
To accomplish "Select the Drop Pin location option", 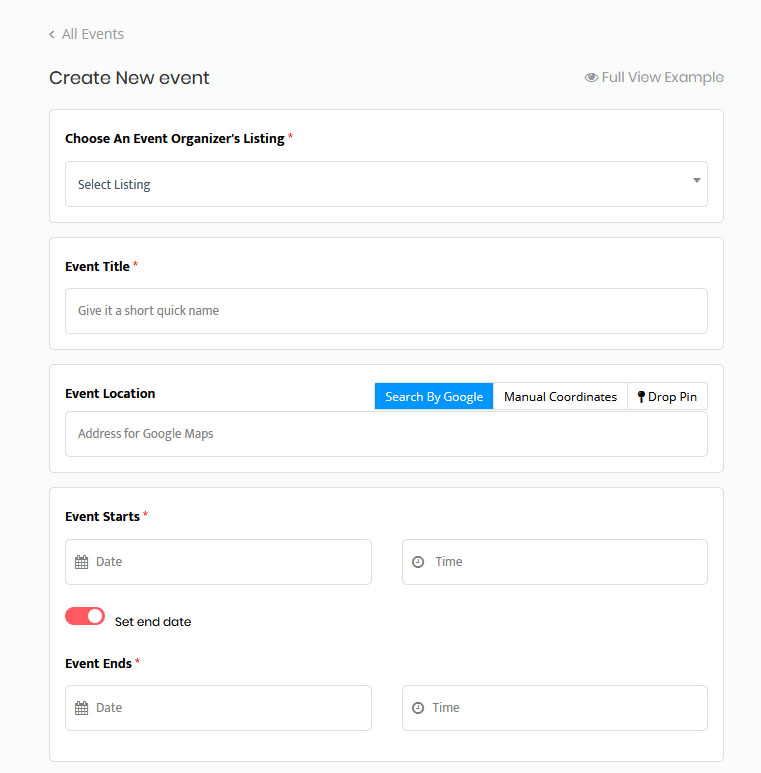I will point(668,397).
